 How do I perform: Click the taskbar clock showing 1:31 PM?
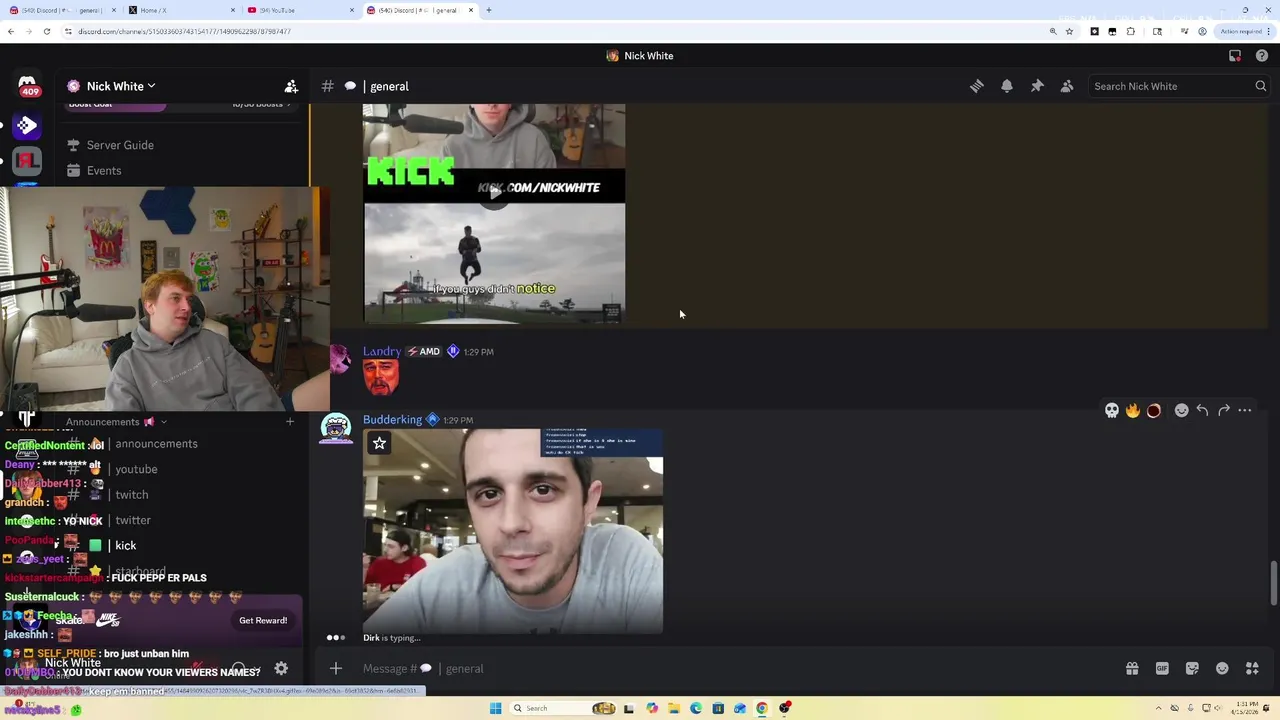click(1246, 708)
